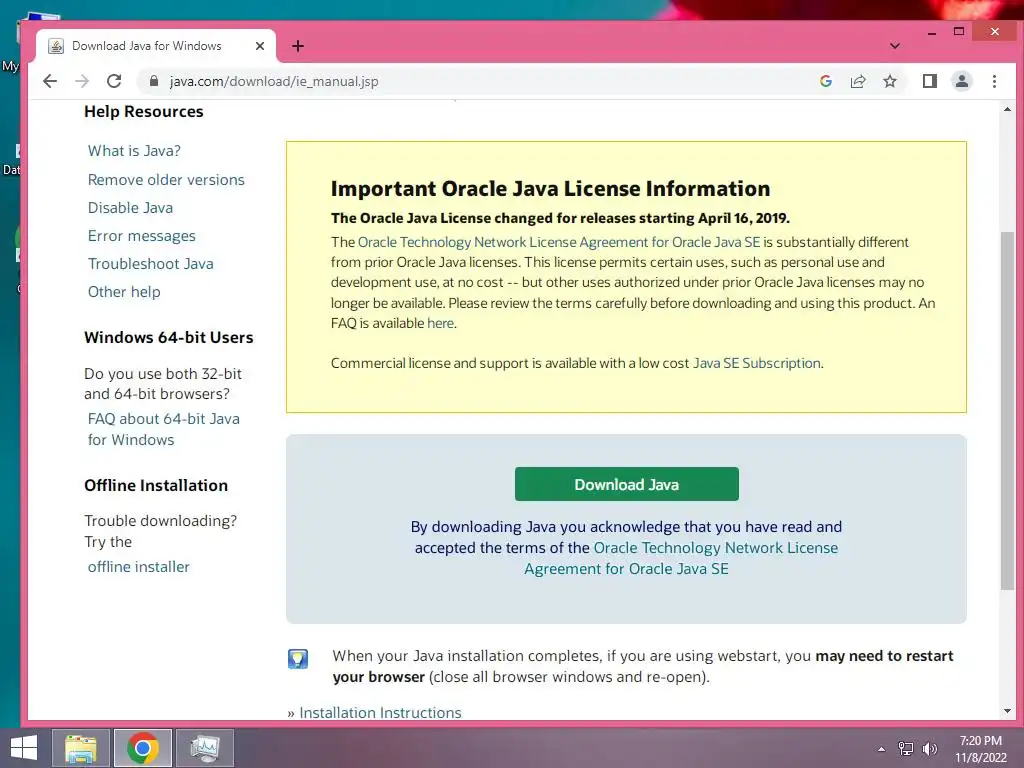The height and width of the screenshot is (768, 1024).
Task: Open Remove older versions help
Action: tap(166, 180)
